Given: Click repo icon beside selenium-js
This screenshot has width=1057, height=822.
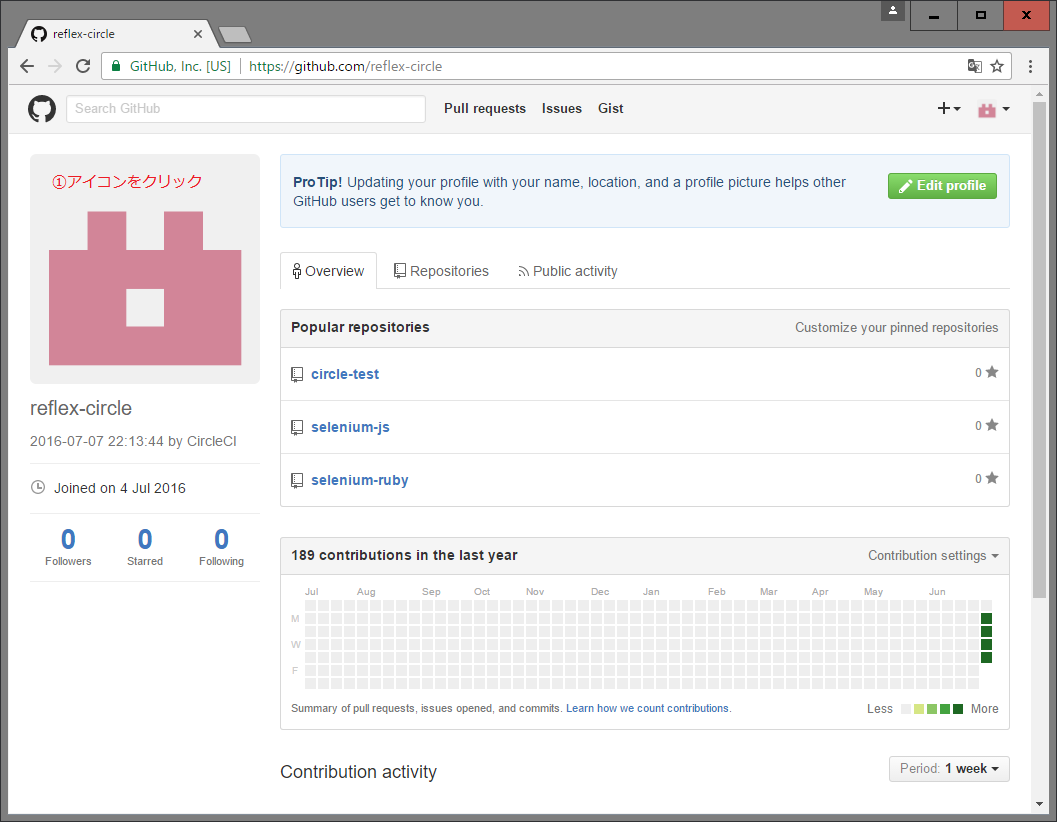Looking at the screenshot, I should (x=297, y=428).
